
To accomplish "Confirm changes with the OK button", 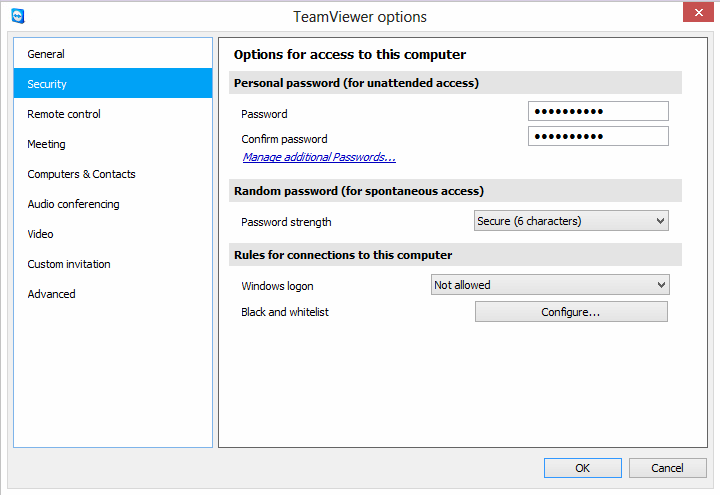I will [x=582, y=468].
